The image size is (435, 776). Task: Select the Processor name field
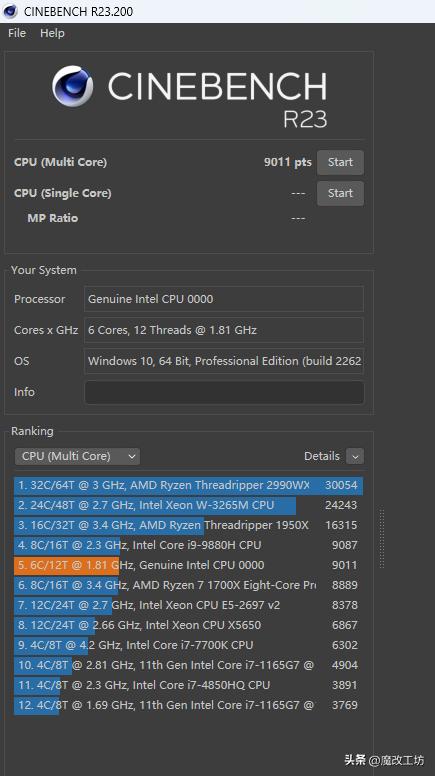(224, 299)
